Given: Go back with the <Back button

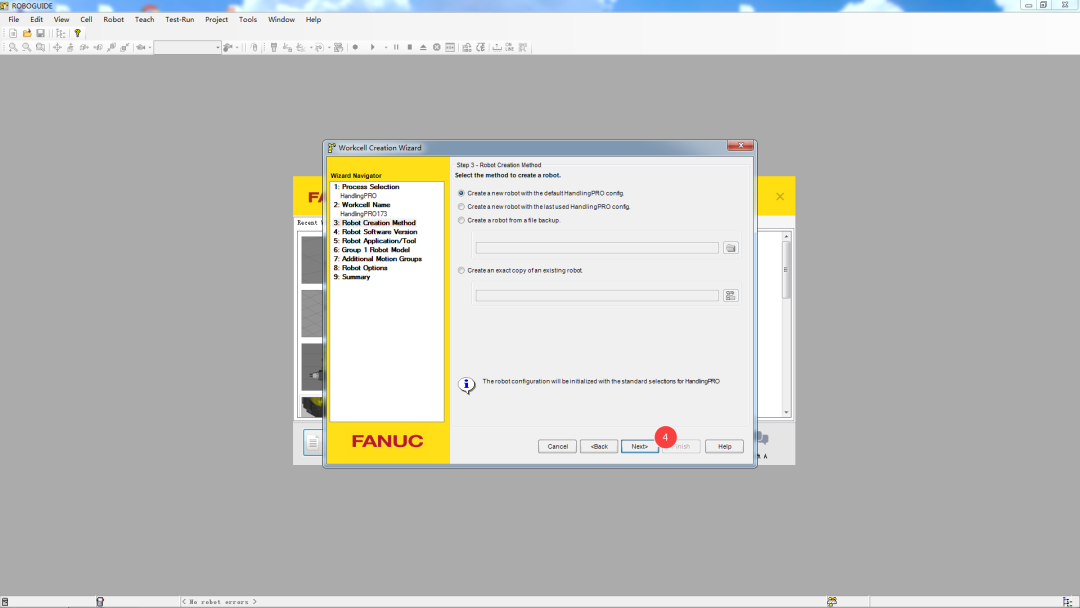Looking at the screenshot, I should [599, 446].
